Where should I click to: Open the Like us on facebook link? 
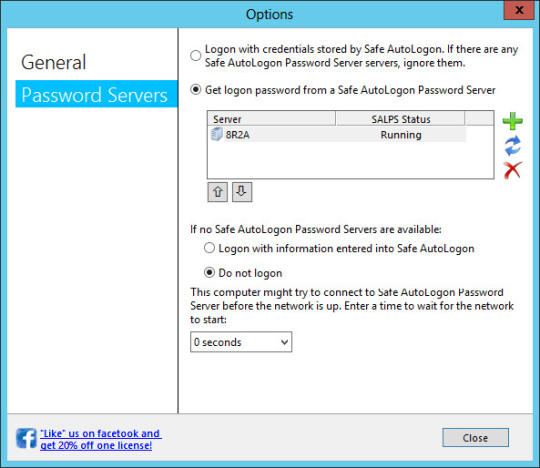coord(101,439)
